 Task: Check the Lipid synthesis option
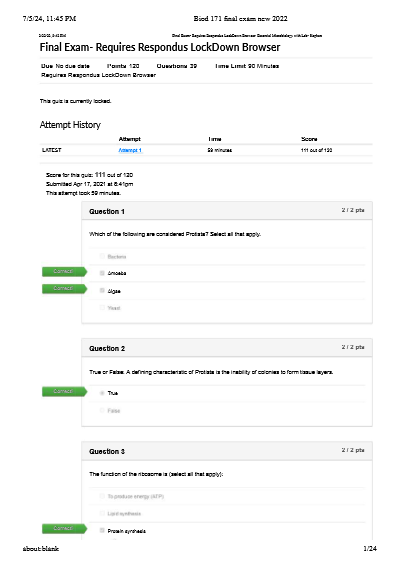pyautogui.click(x=102, y=513)
